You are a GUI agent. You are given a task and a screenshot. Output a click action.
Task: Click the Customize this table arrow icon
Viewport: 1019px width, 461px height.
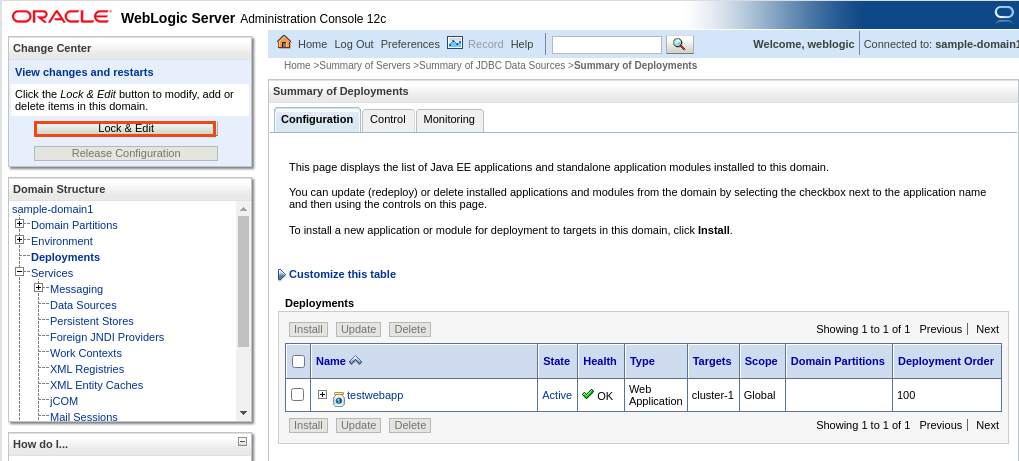click(x=281, y=274)
